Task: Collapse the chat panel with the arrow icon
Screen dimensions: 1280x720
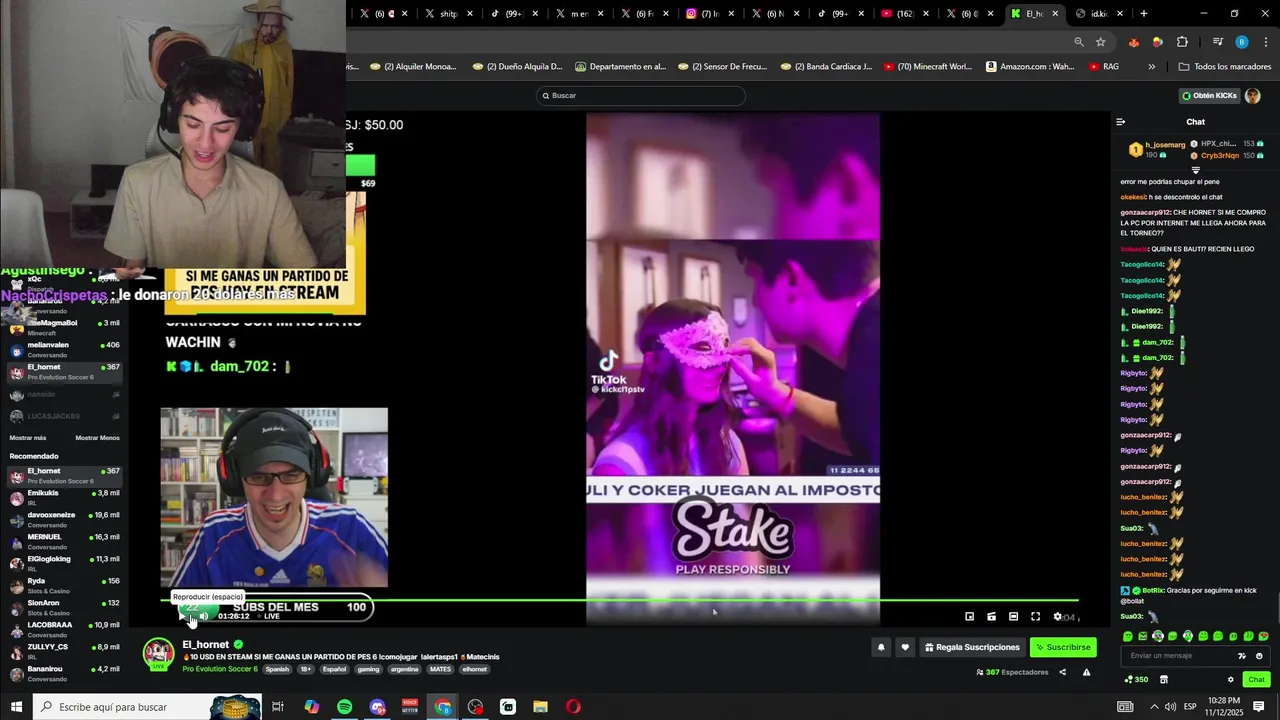Action: coord(1121,122)
